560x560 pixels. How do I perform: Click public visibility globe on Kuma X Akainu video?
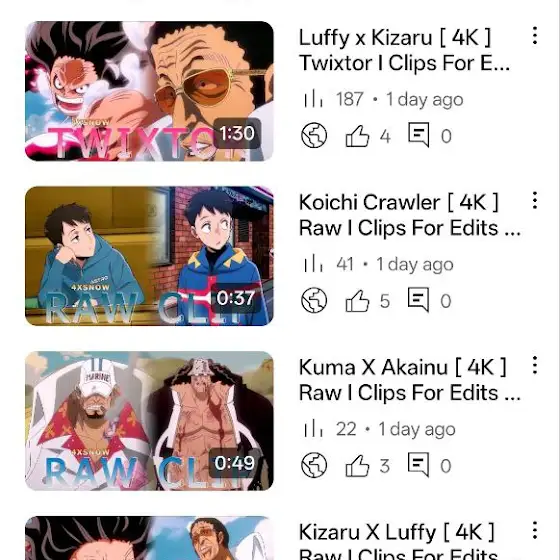[314, 465]
